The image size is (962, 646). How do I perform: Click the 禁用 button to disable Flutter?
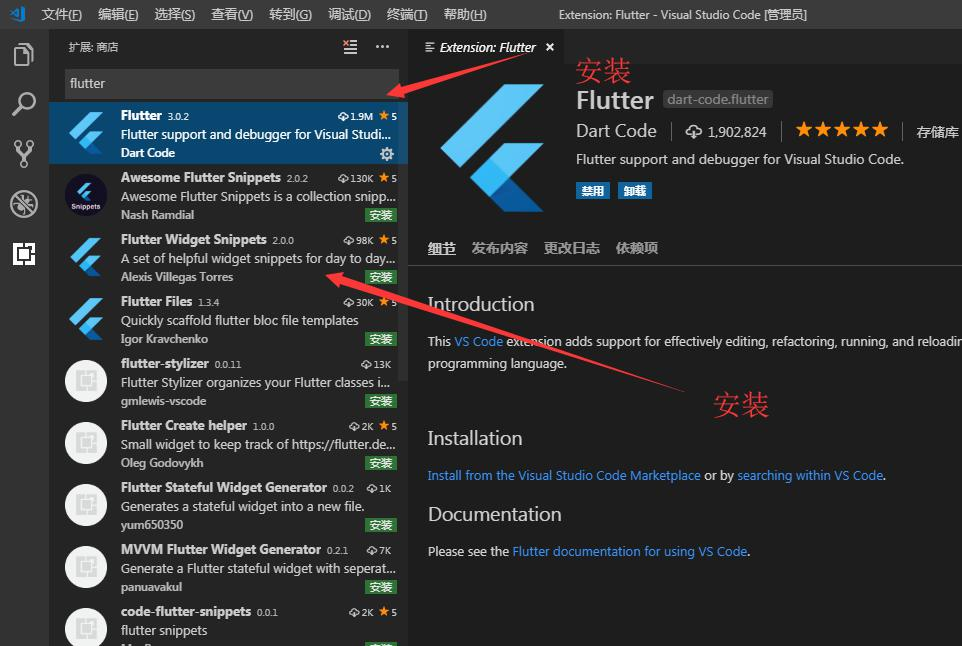pyautogui.click(x=592, y=189)
